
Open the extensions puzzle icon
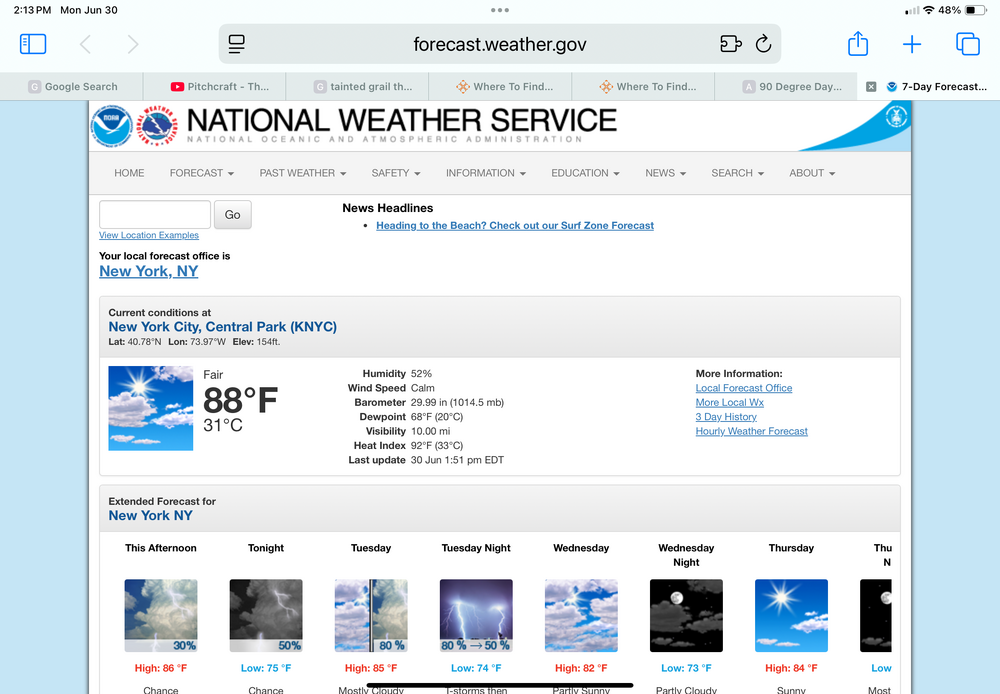pyautogui.click(x=730, y=44)
